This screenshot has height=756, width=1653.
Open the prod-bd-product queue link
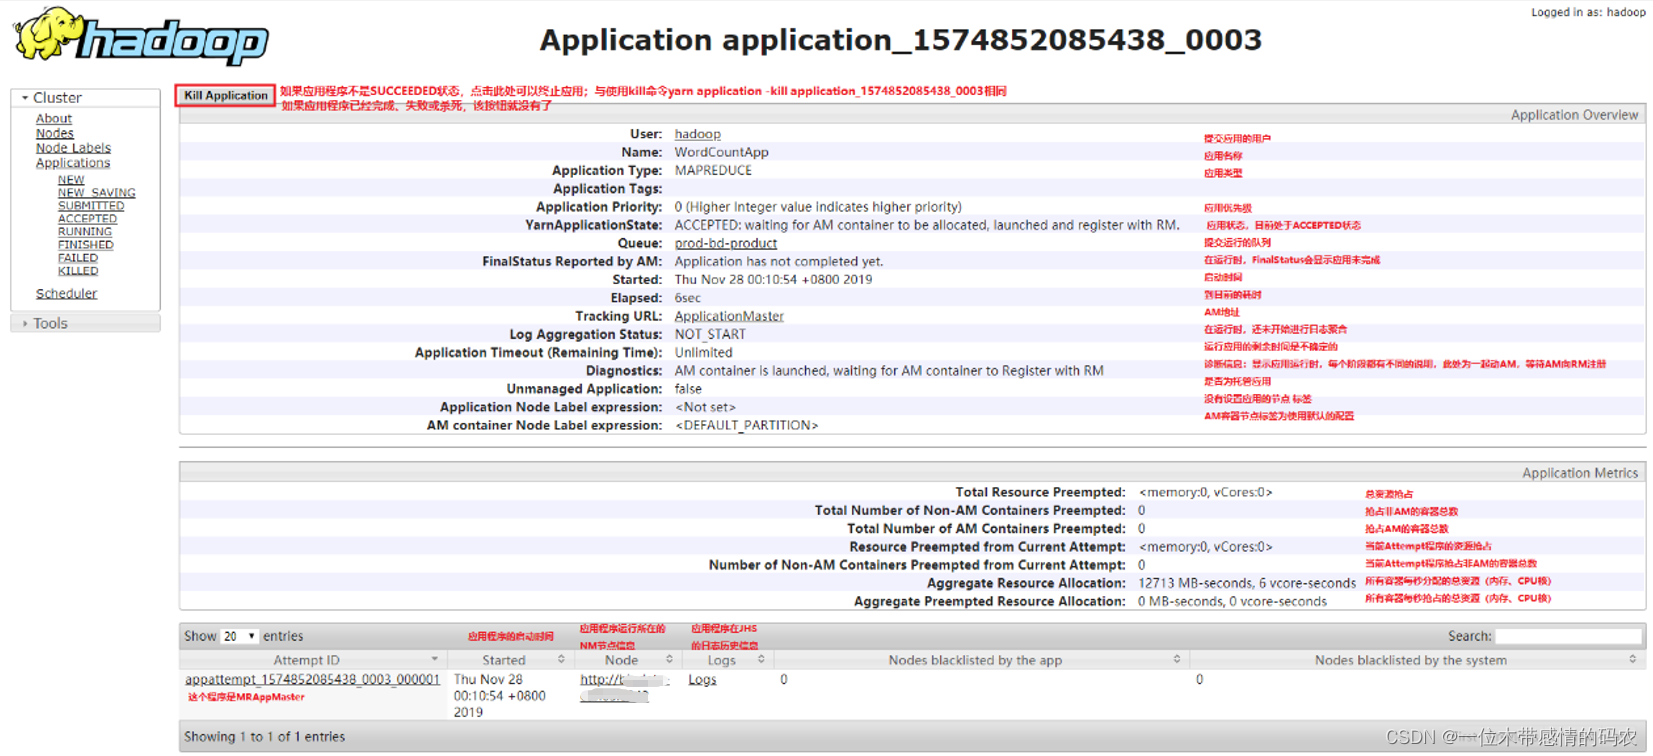coord(725,243)
